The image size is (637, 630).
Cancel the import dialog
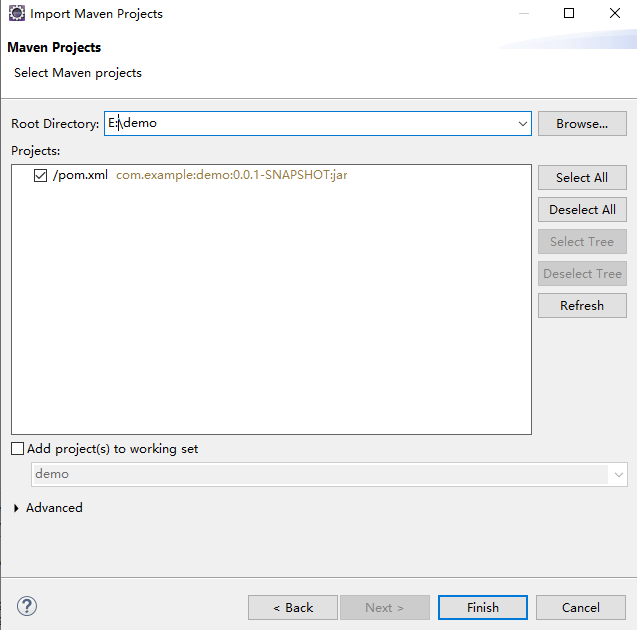(580, 607)
